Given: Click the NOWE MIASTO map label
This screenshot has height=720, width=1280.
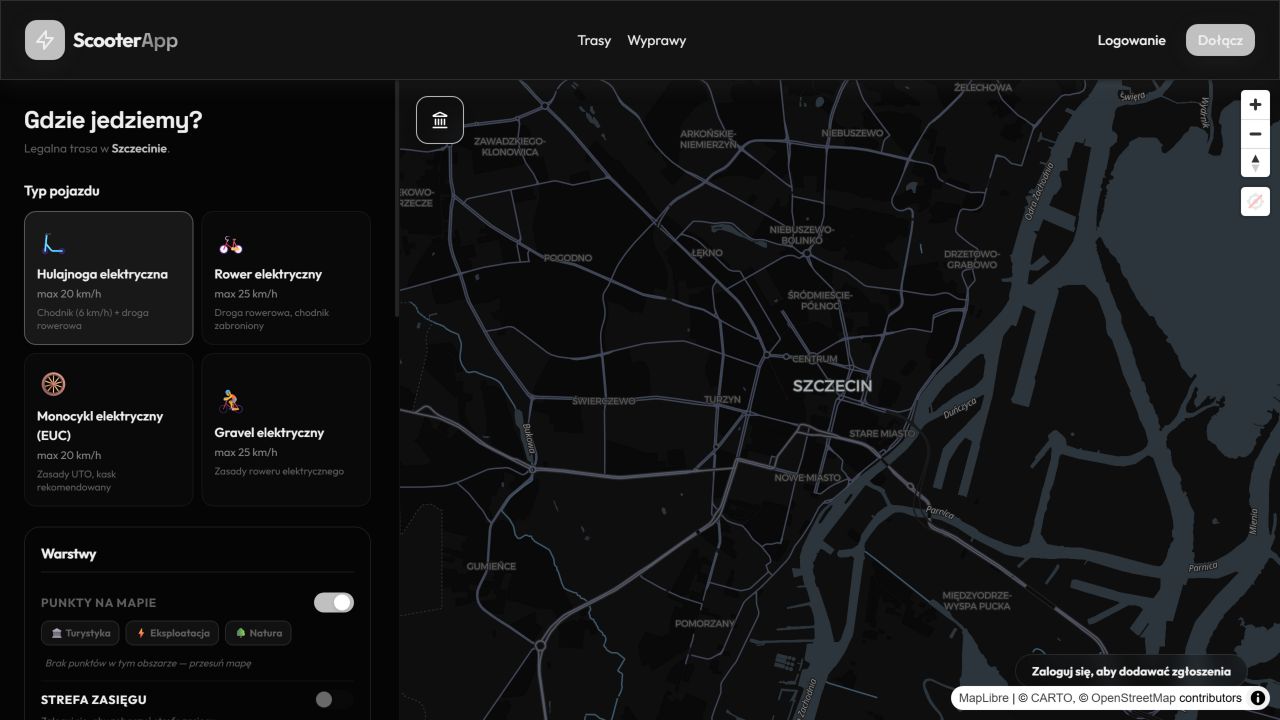Looking at the screenshot, I should [x=808, y=478].
